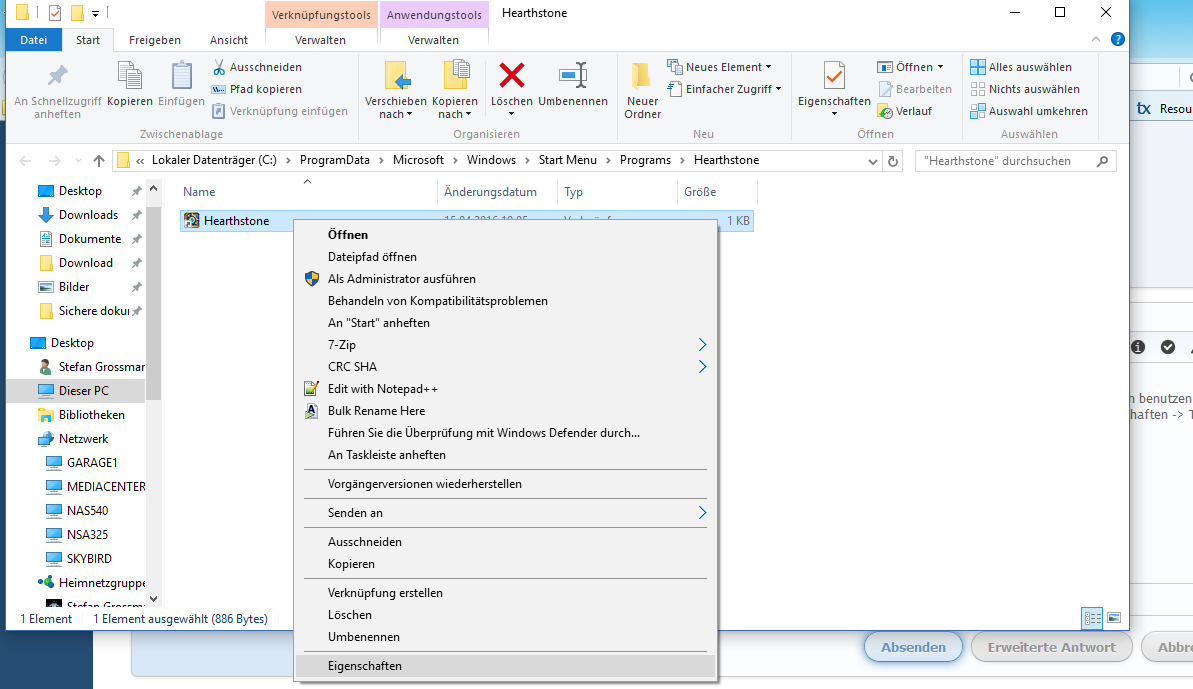The width and height of the screenshot is (1193, 689).
Task: Switch to details view icon in status bar
Action: pos(1093,618)
